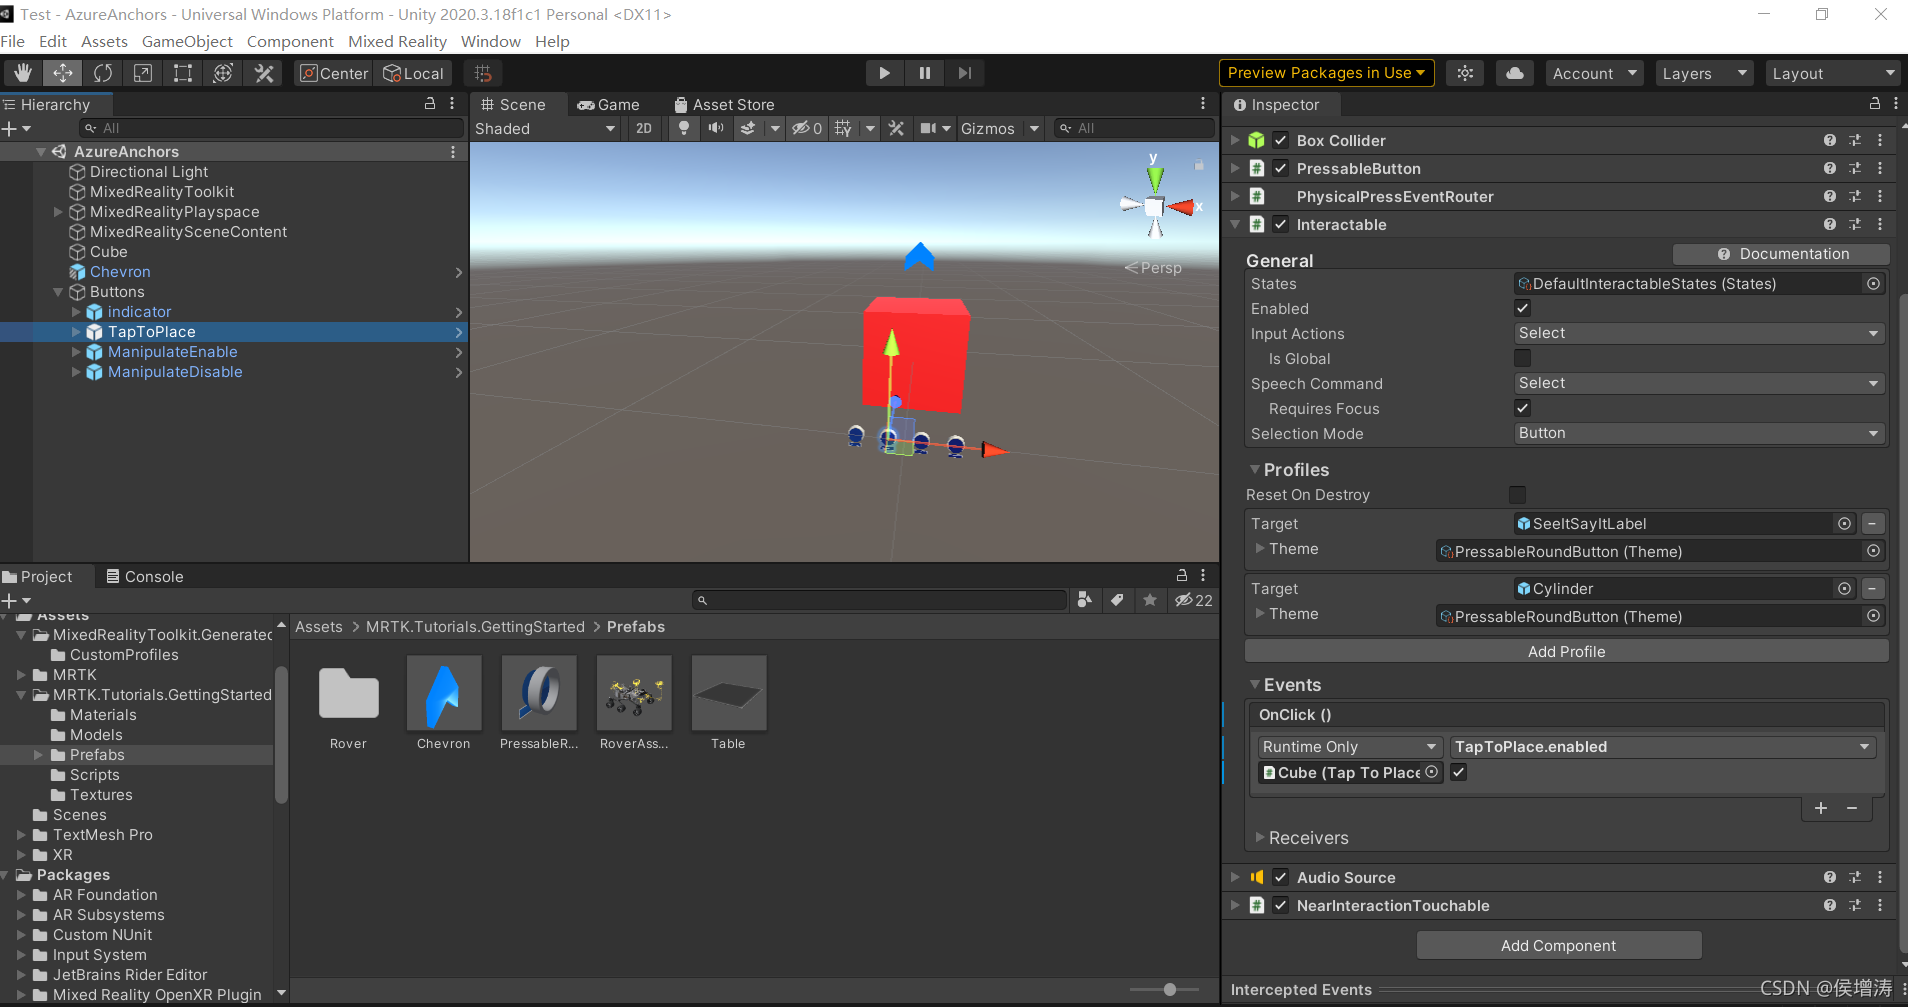Click search by type icon in Project
The width and height of the screenshot is (1908, 1007).
coord(1085,600)
